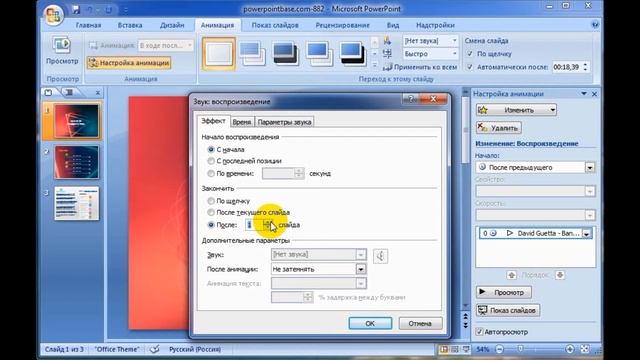Adjust the auto-advance time spinner

[586, 67]
